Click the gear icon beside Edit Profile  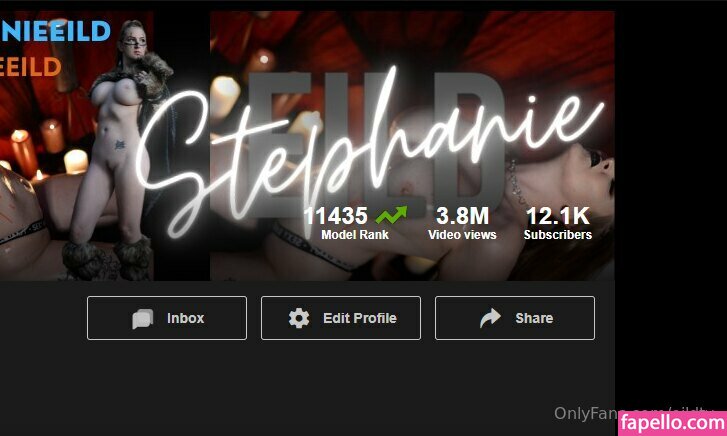point(299,318)
